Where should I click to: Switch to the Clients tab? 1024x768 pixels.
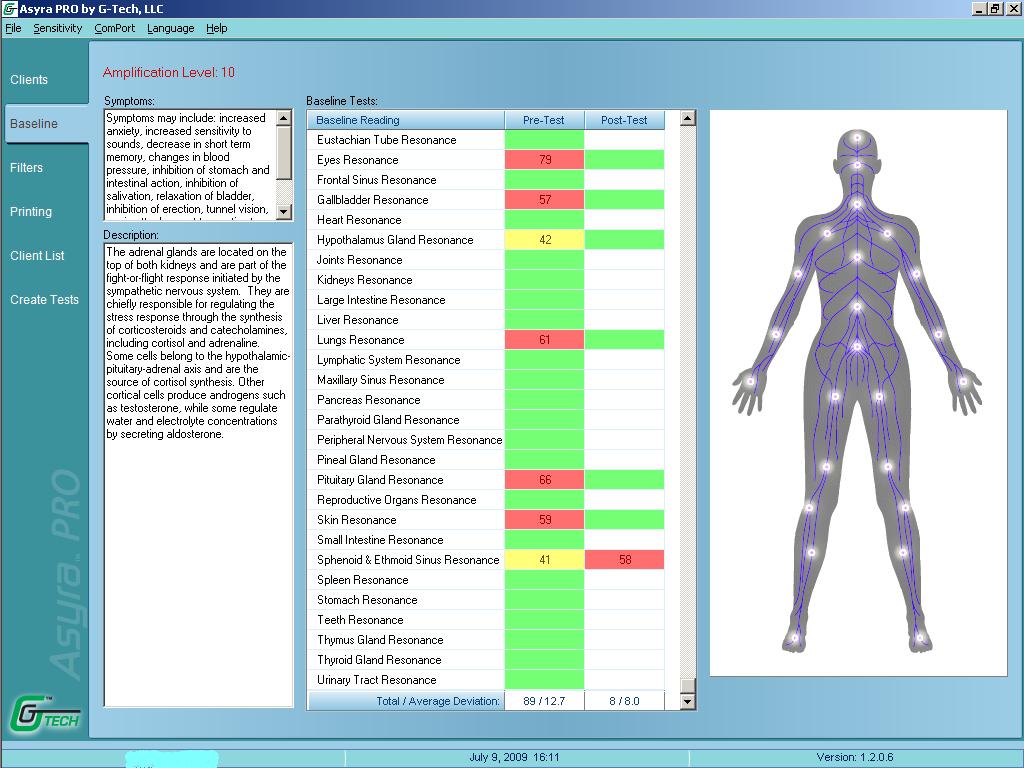(29, 80)
